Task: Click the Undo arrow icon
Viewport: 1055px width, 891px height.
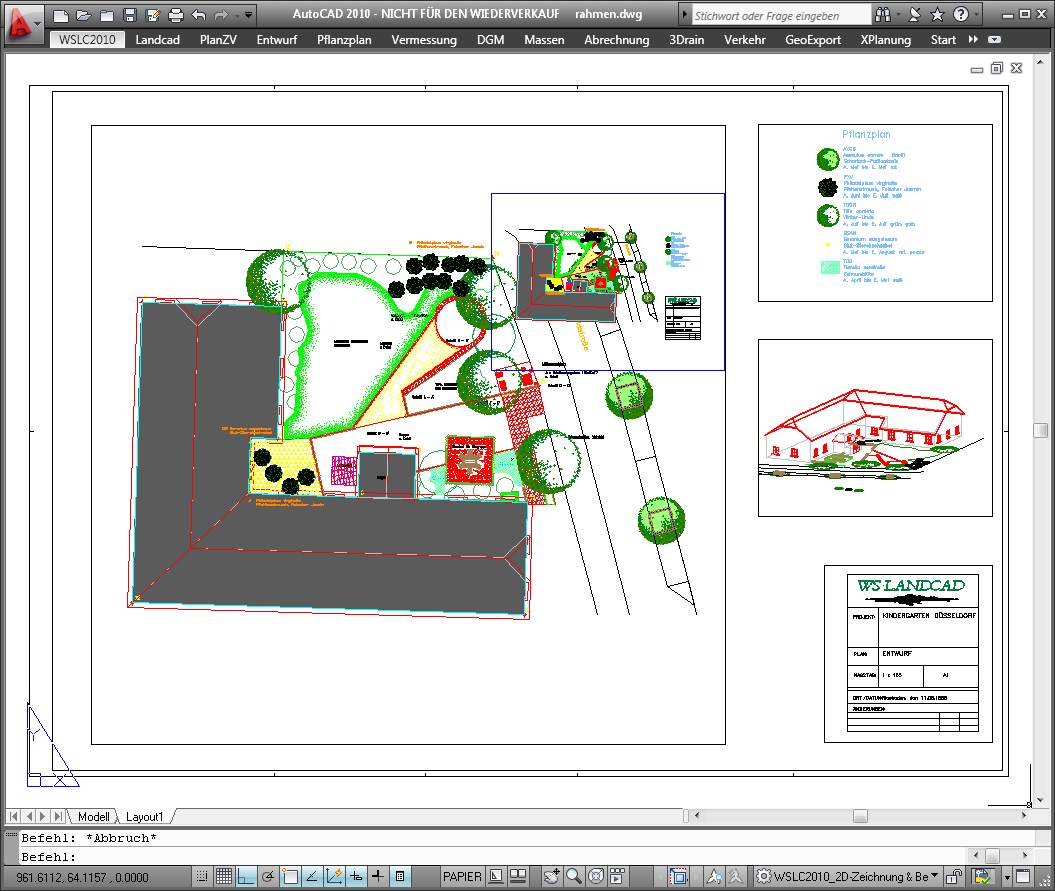Action: pos(198,15)
